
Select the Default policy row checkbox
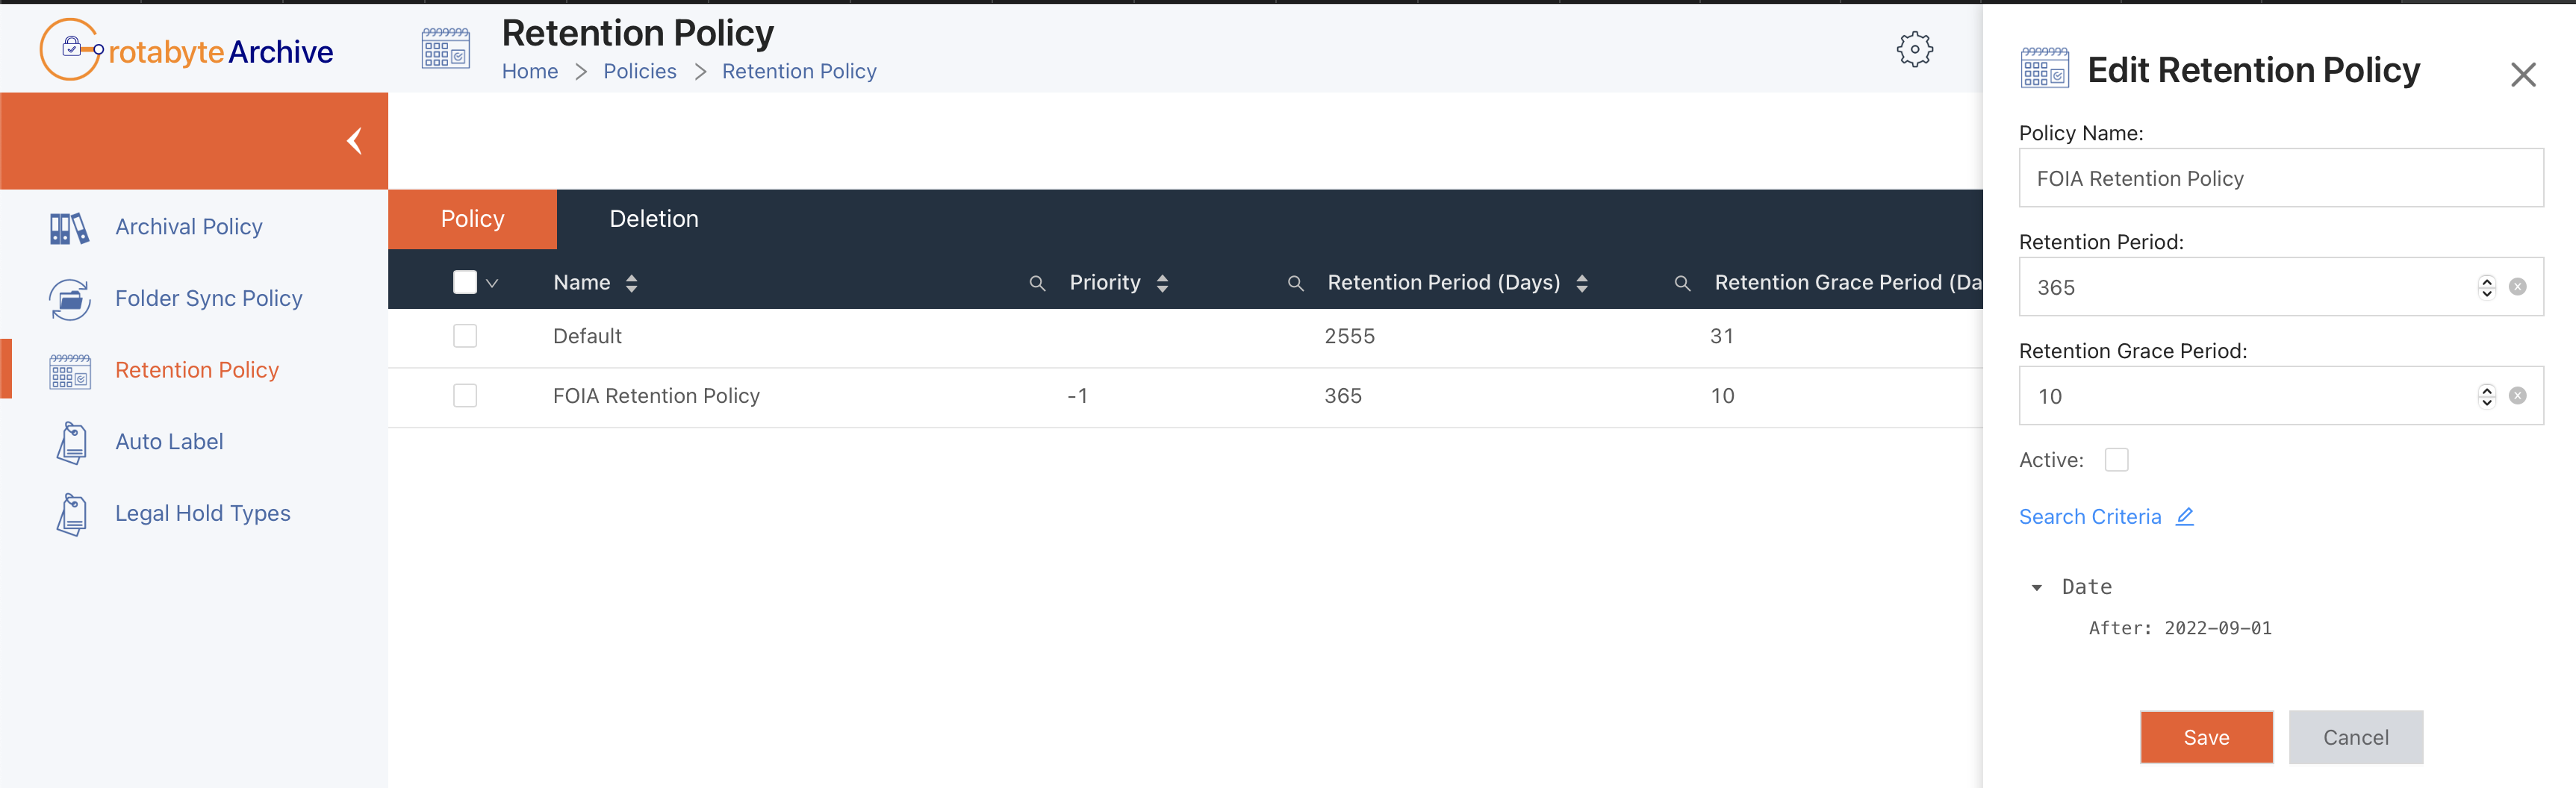(465, 336)
